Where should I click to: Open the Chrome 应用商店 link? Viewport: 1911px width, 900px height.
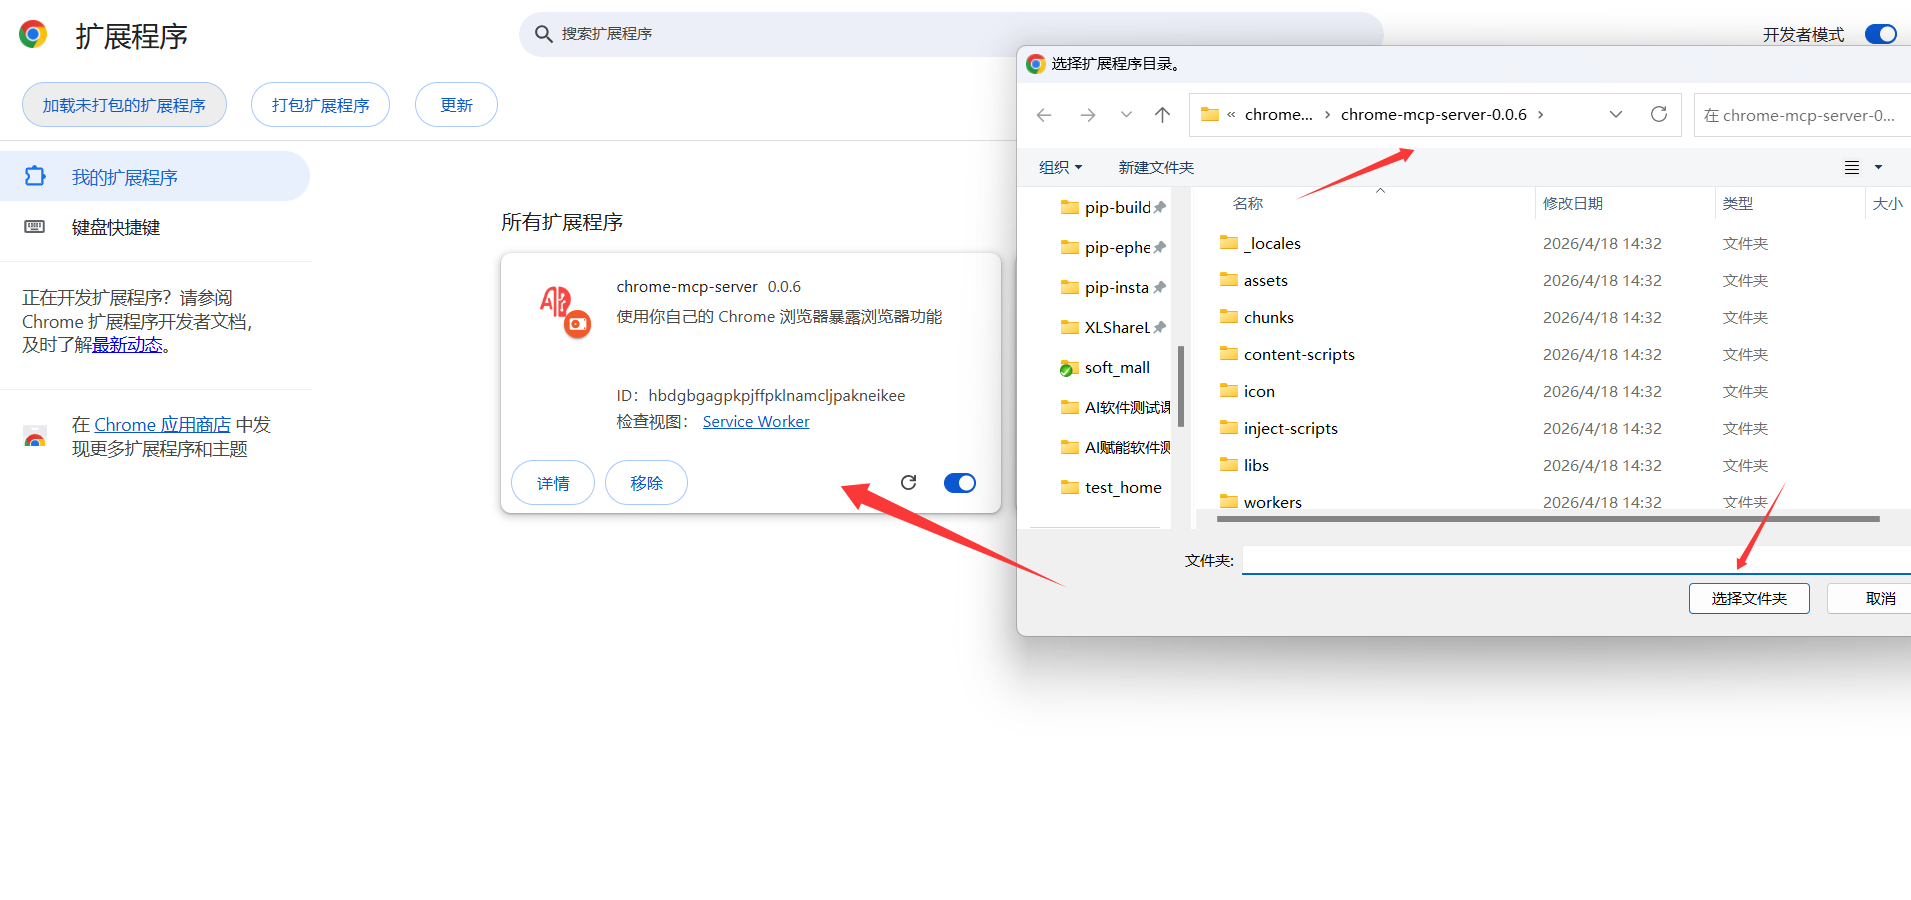pyautogui.click(x=162, y=425)
